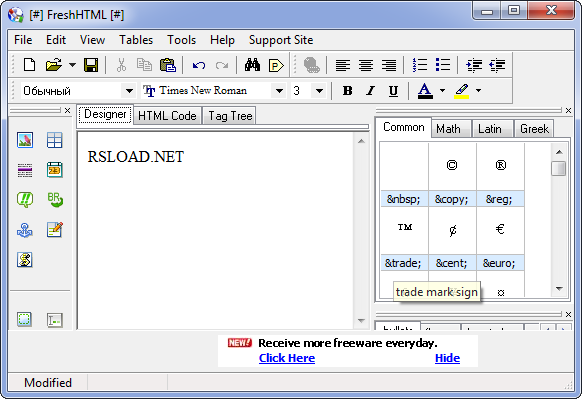Image resolution: width=582 pixels, height=399 pixels.
Task: Switch to the HTML Code tab
Action: pos(167,116)
